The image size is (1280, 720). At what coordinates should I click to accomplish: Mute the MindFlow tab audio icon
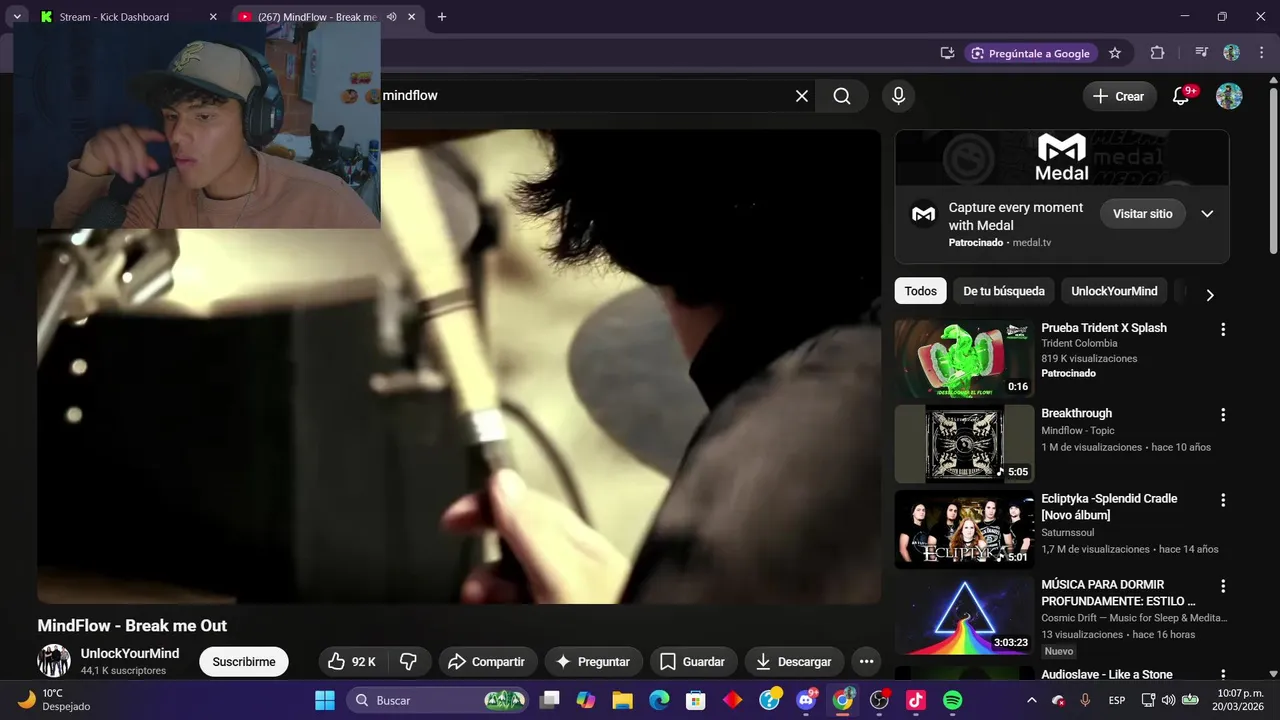point(392,17)
